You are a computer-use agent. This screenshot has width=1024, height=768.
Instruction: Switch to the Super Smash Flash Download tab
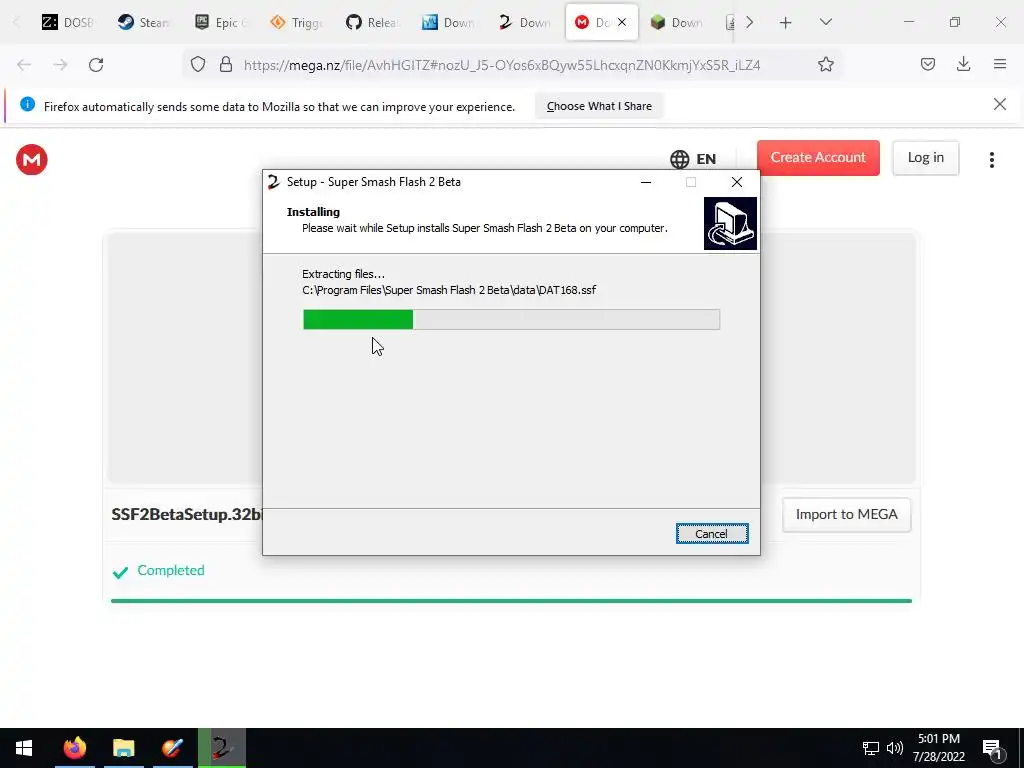tap(524, 22)
